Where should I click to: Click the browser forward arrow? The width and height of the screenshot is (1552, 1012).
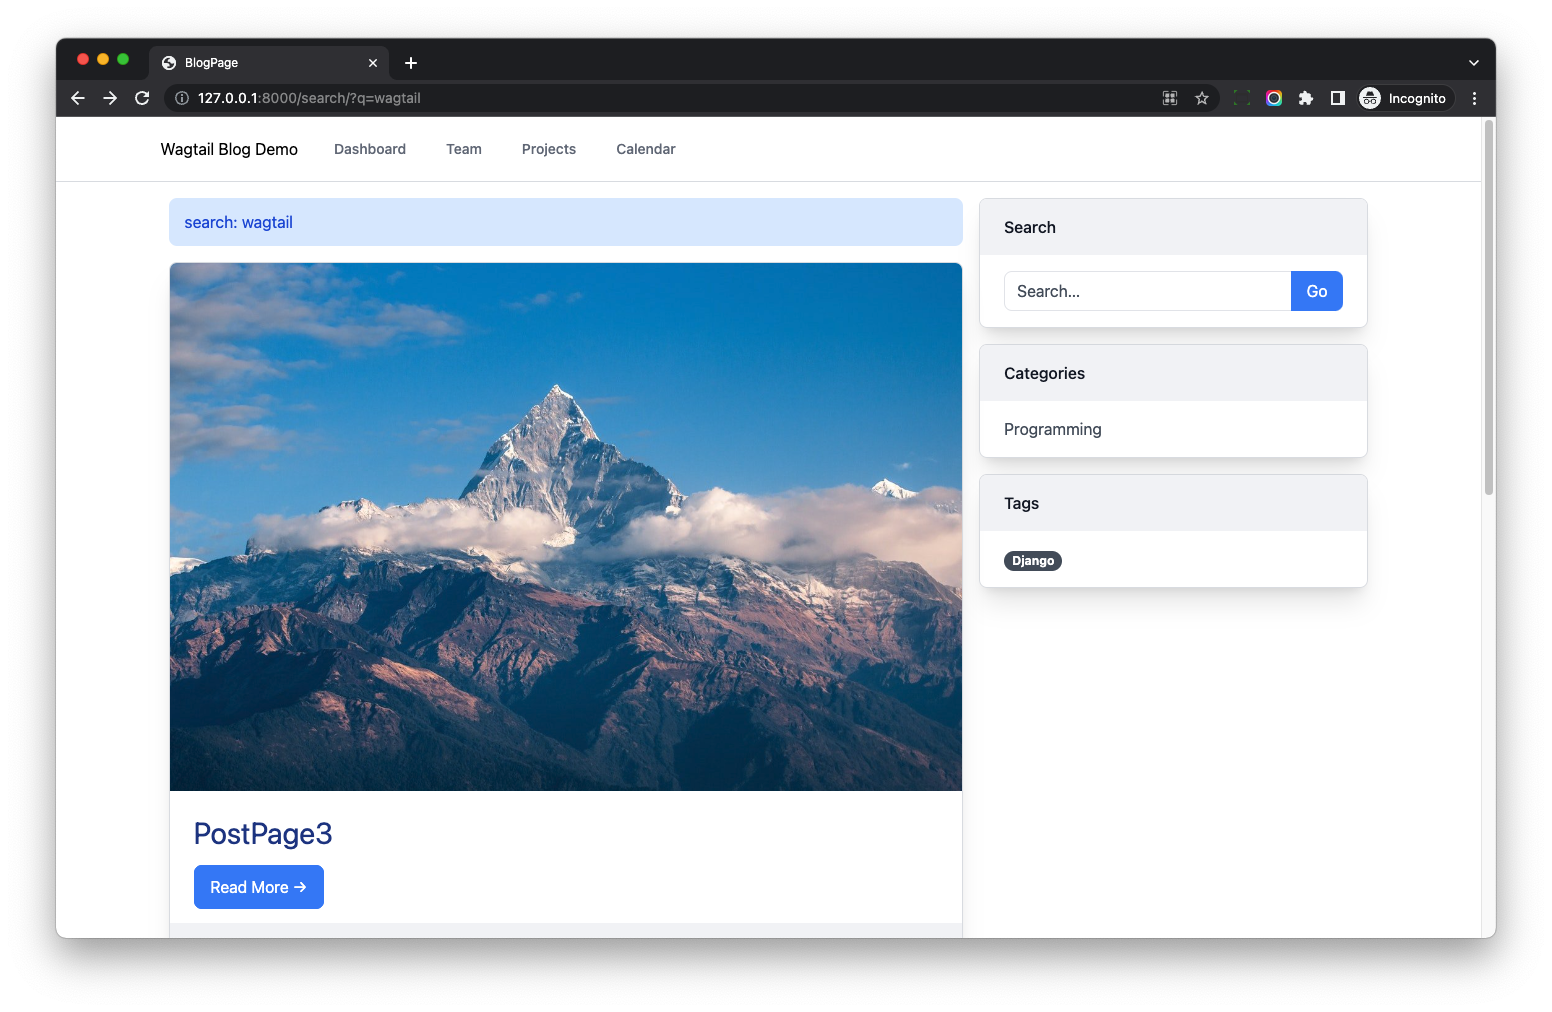coord(110,98)
